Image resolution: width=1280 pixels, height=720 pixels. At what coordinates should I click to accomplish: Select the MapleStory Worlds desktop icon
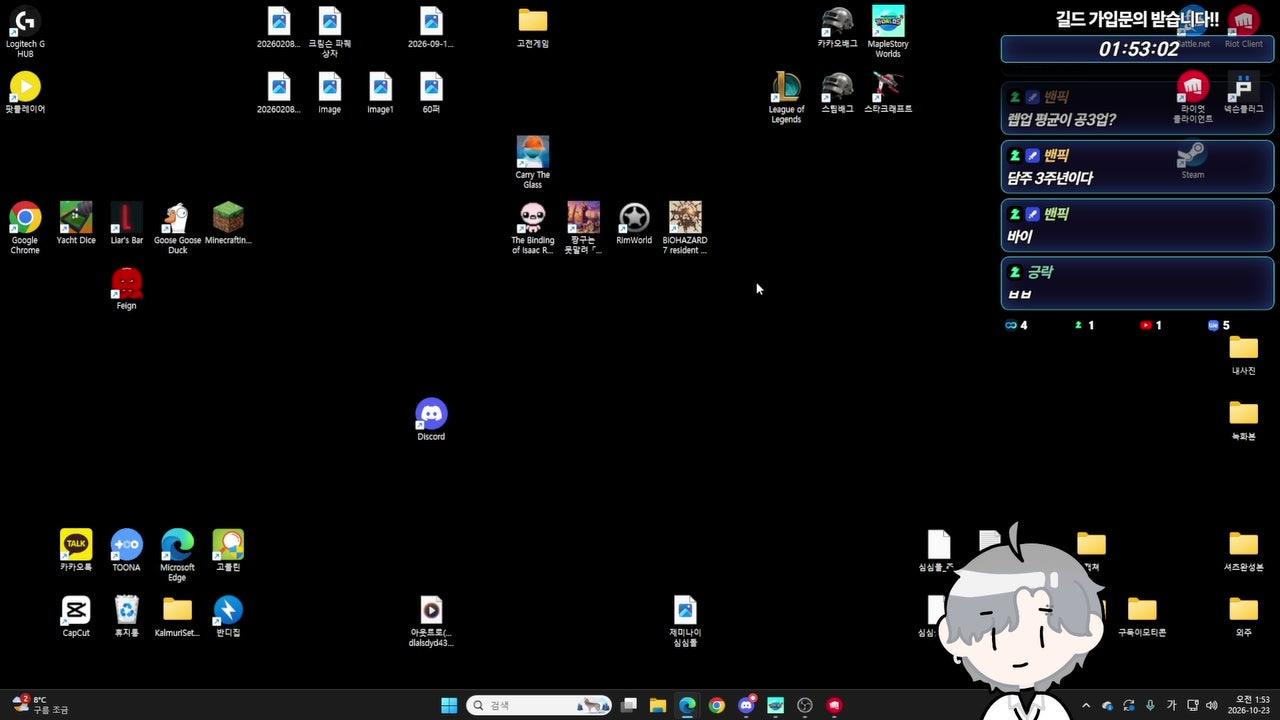click(888, 31)
